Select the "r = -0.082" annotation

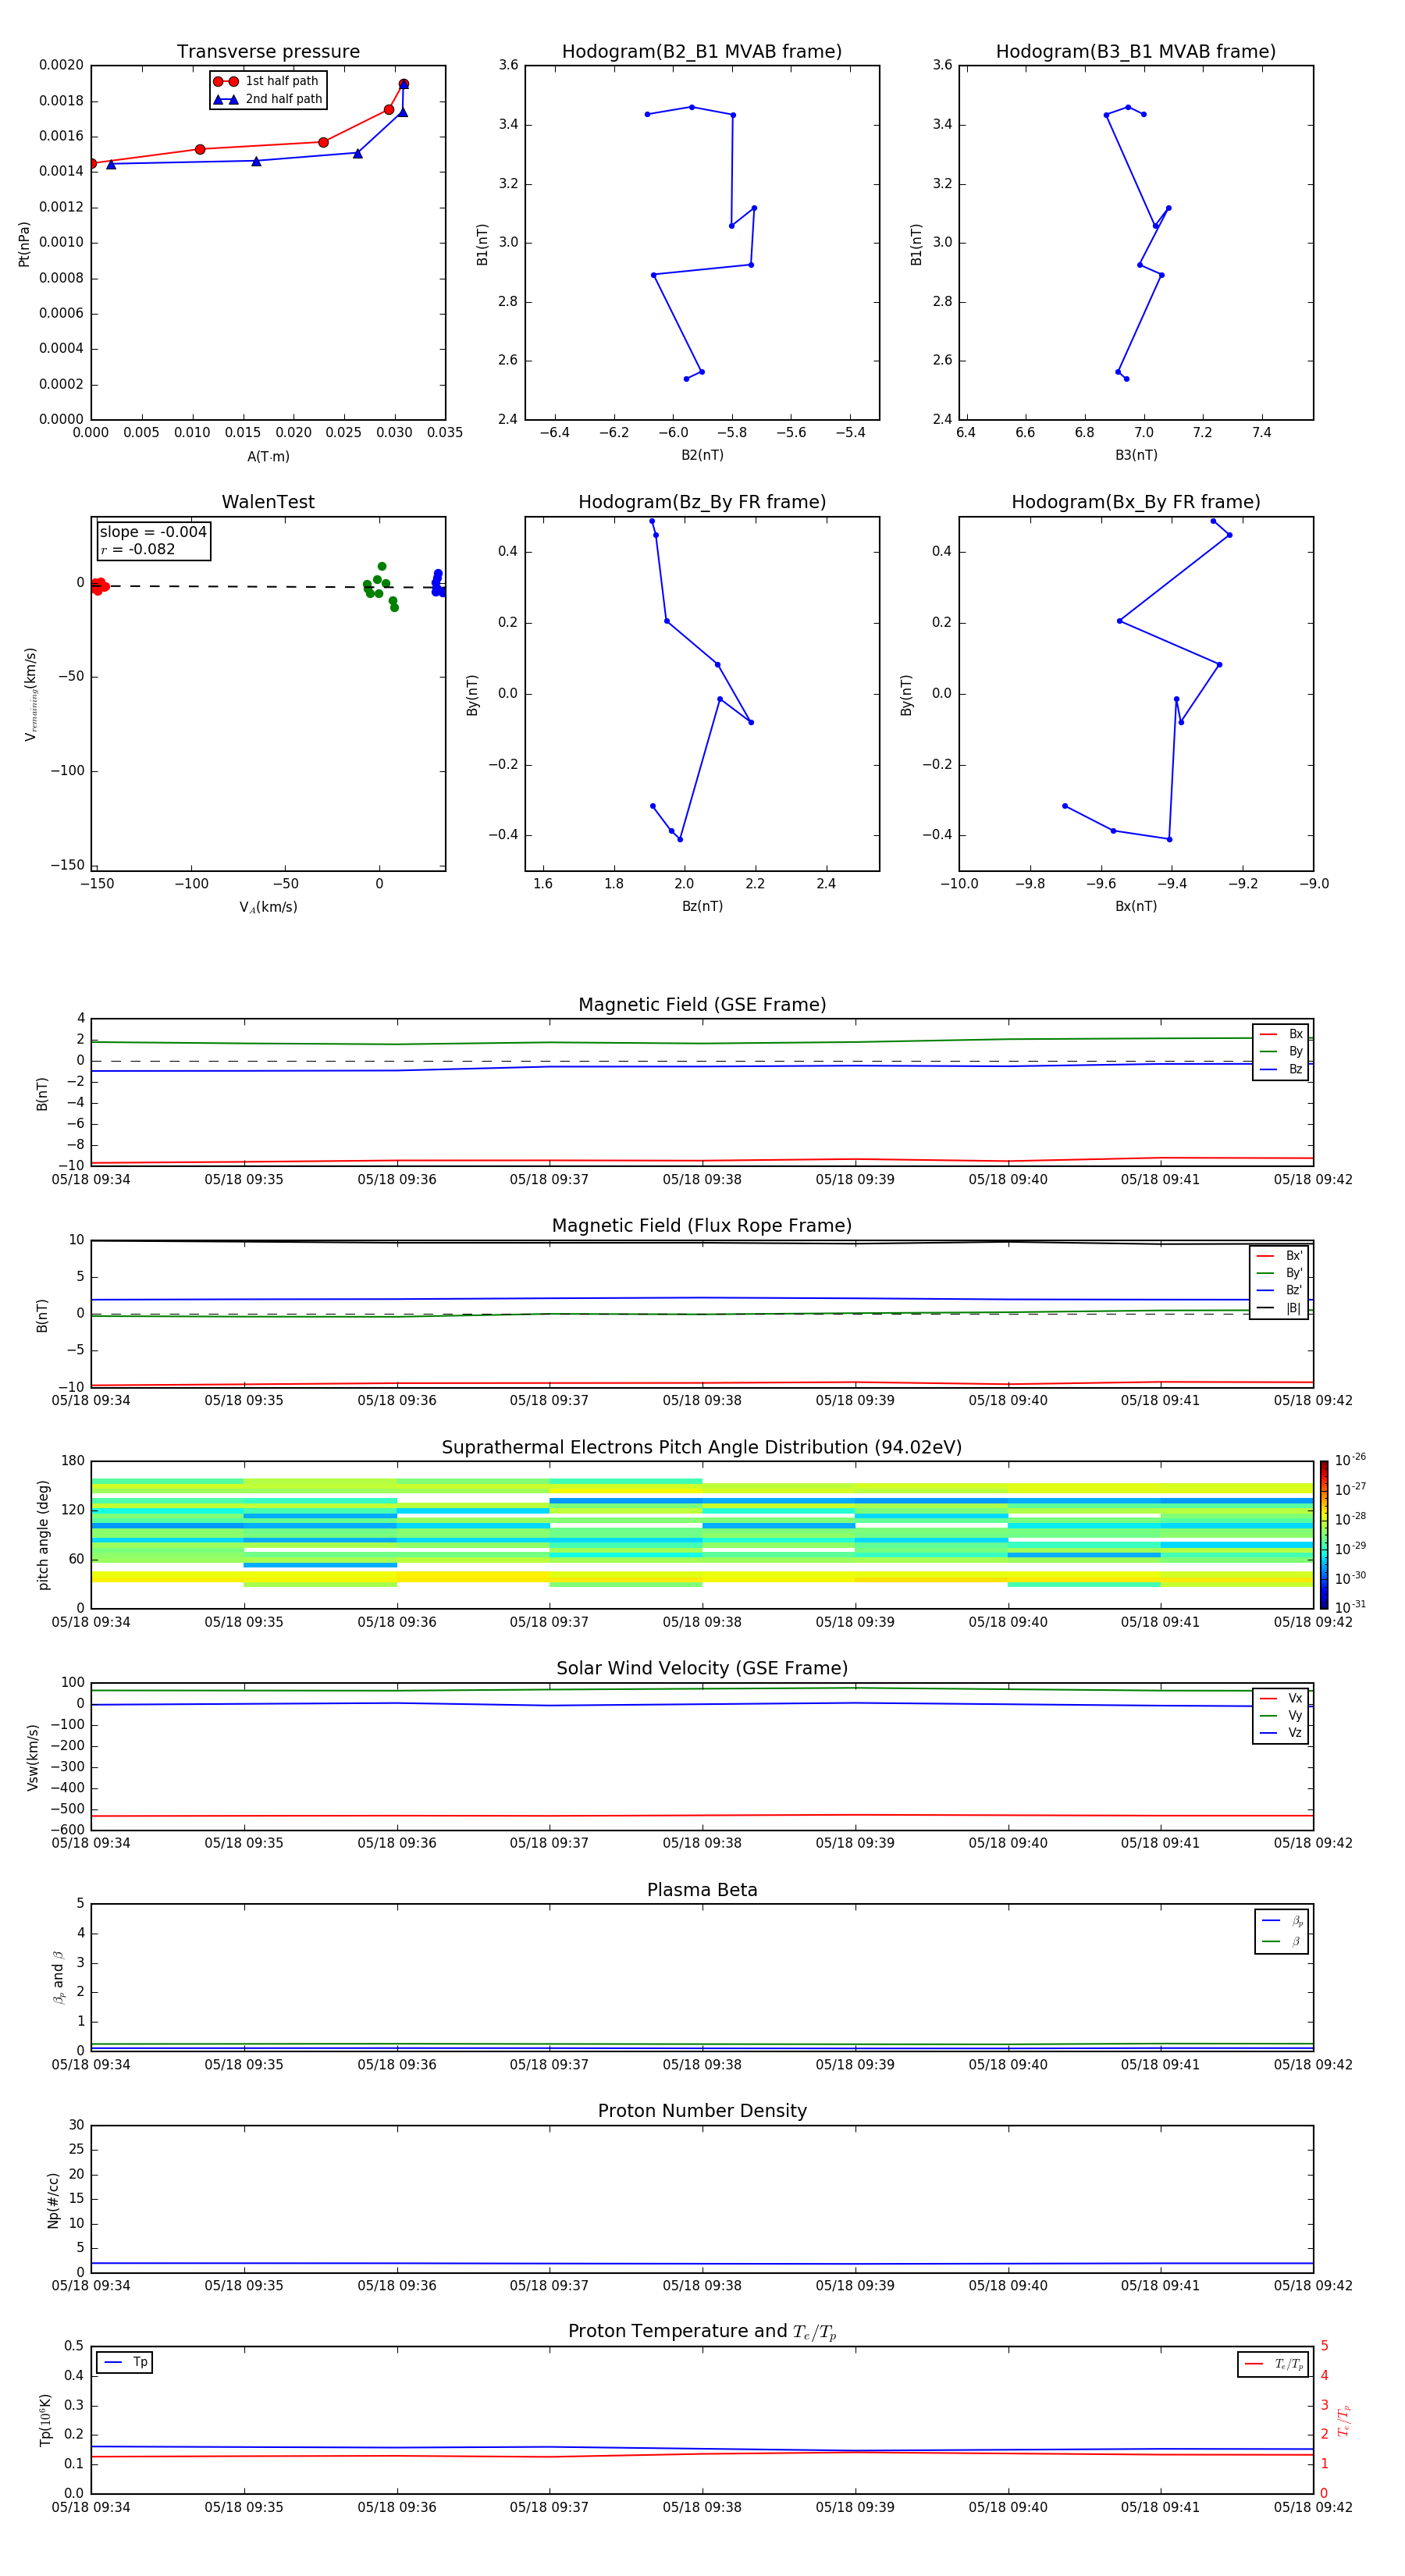point(138,549)
